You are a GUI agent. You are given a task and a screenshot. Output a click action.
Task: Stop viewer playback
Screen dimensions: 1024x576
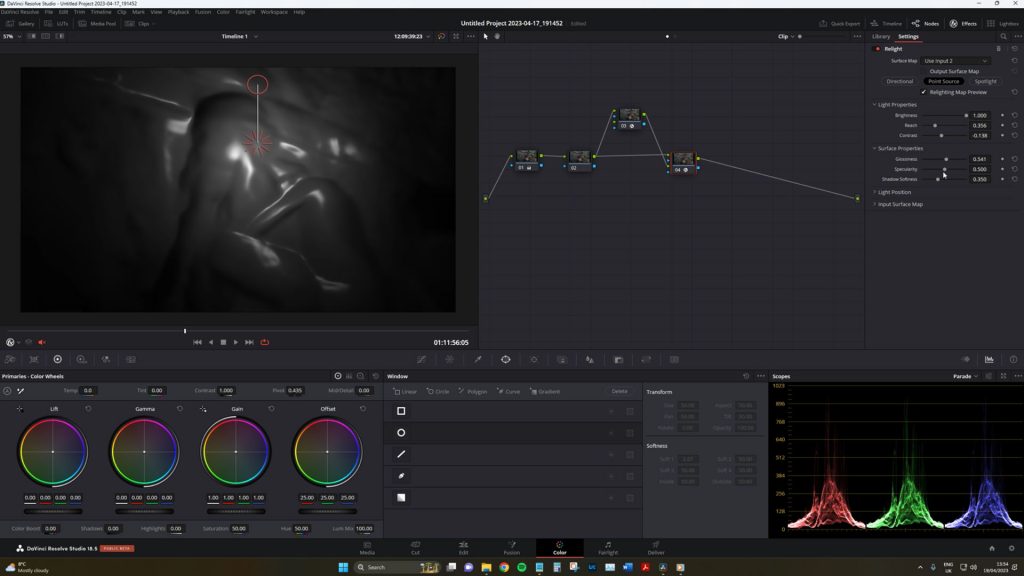click(x=223, y=342)
